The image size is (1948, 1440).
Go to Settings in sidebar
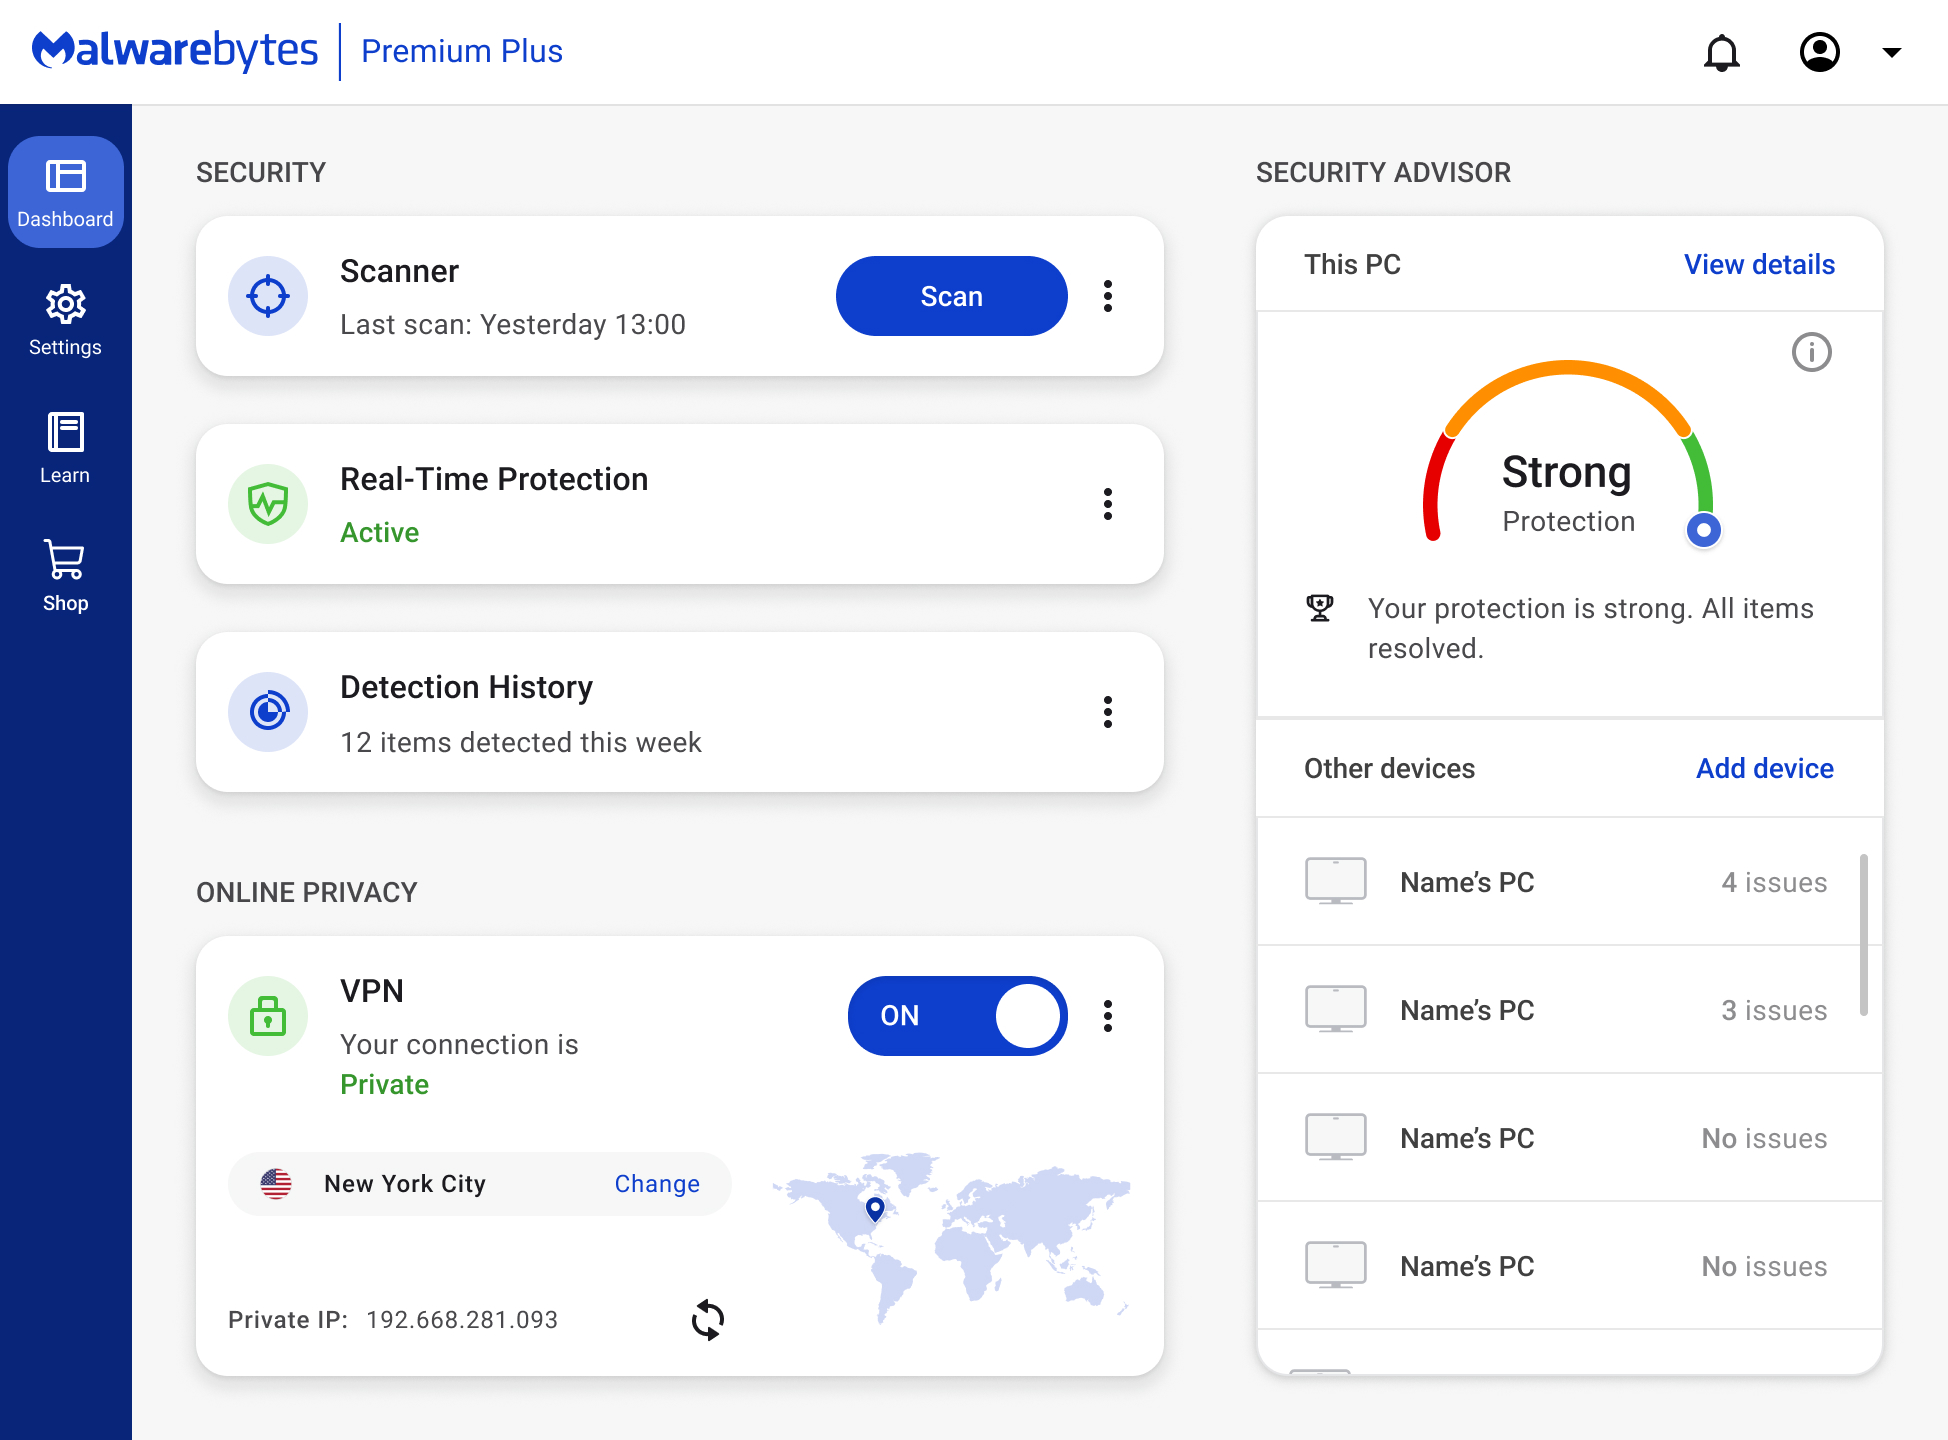coord(65,320)
